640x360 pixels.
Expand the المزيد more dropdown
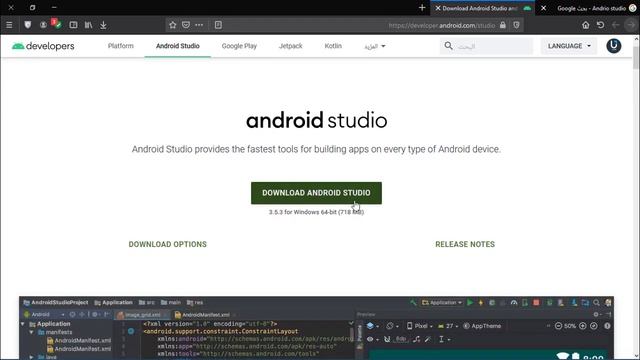375,46
